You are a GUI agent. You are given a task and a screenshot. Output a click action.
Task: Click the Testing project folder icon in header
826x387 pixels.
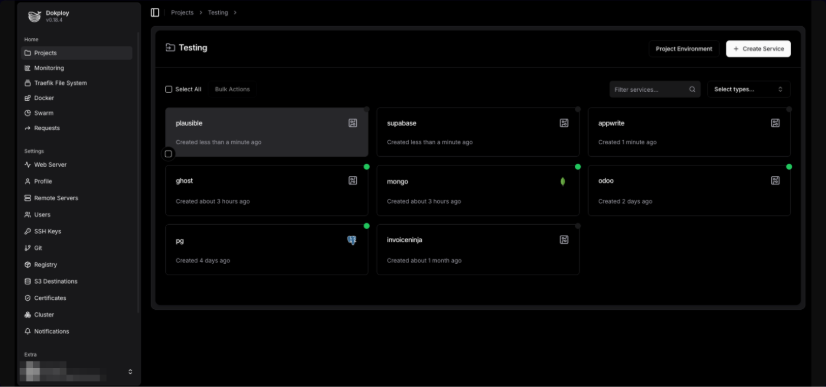tap(170, 47)
